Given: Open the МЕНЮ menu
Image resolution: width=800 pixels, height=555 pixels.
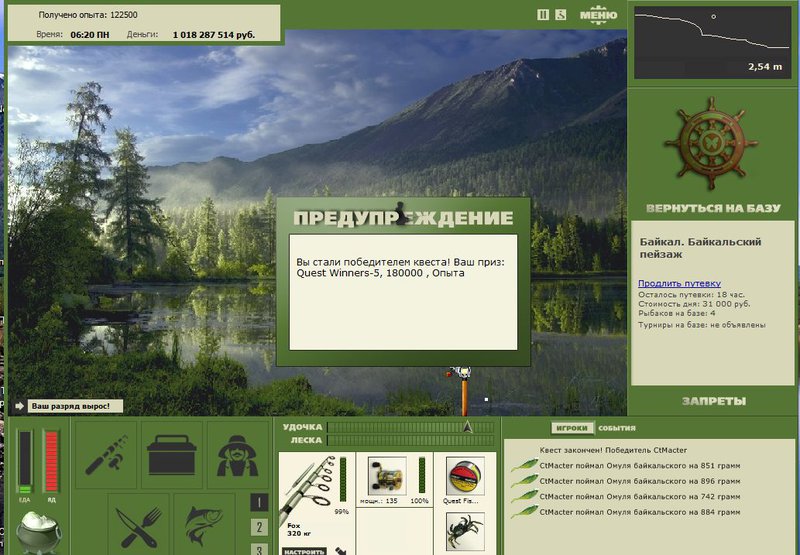Looking at the screenshot, I should pyautogui.click(x=598, y=15).
